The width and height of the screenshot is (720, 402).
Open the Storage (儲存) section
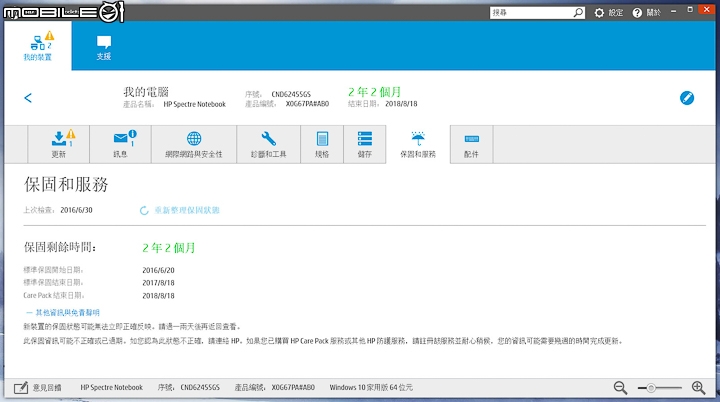pos(365,144)
